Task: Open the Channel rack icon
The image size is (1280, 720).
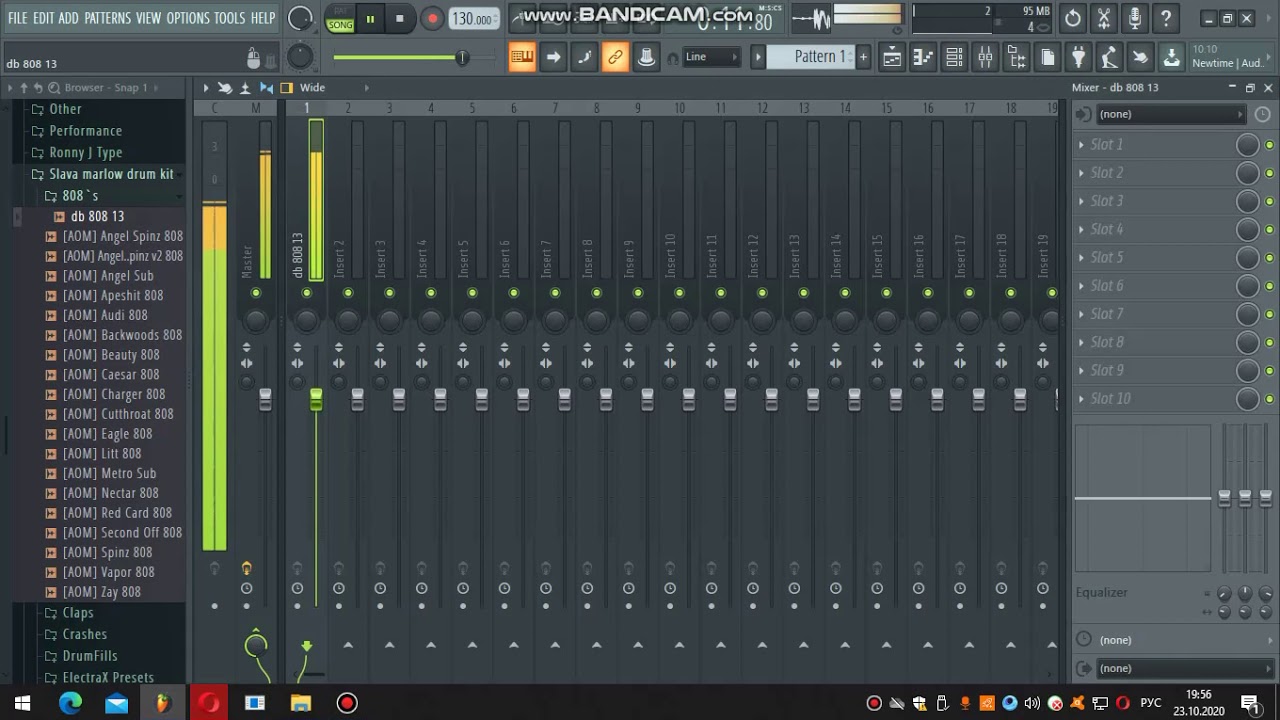Action: click(954, 57)
